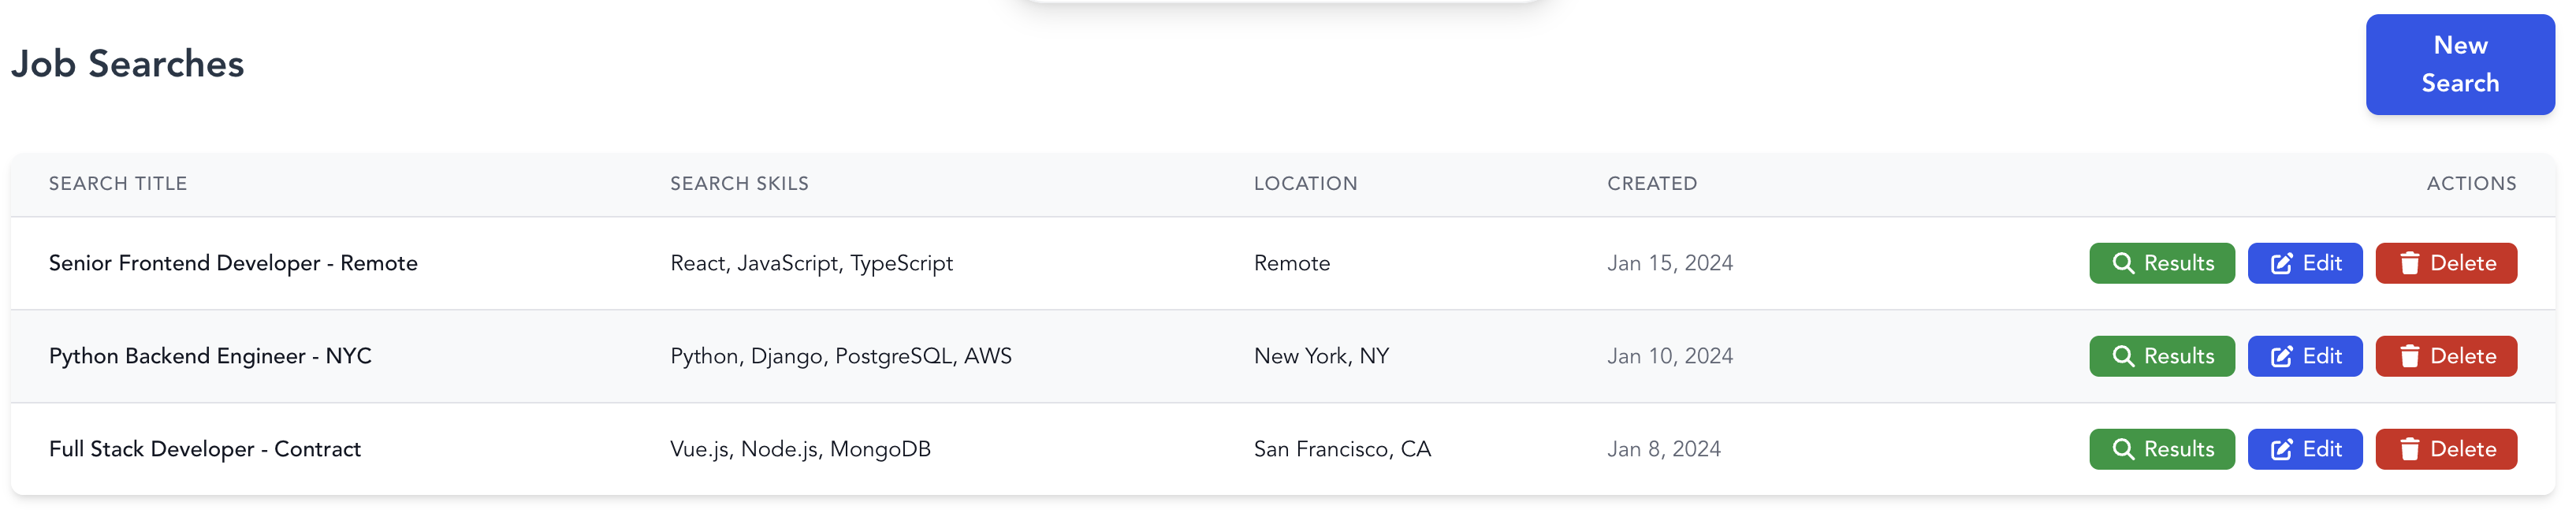2576x517 pixels.
Task: Click pencil edit icon for Python Backend Engineer
Action: [2281, 356]
